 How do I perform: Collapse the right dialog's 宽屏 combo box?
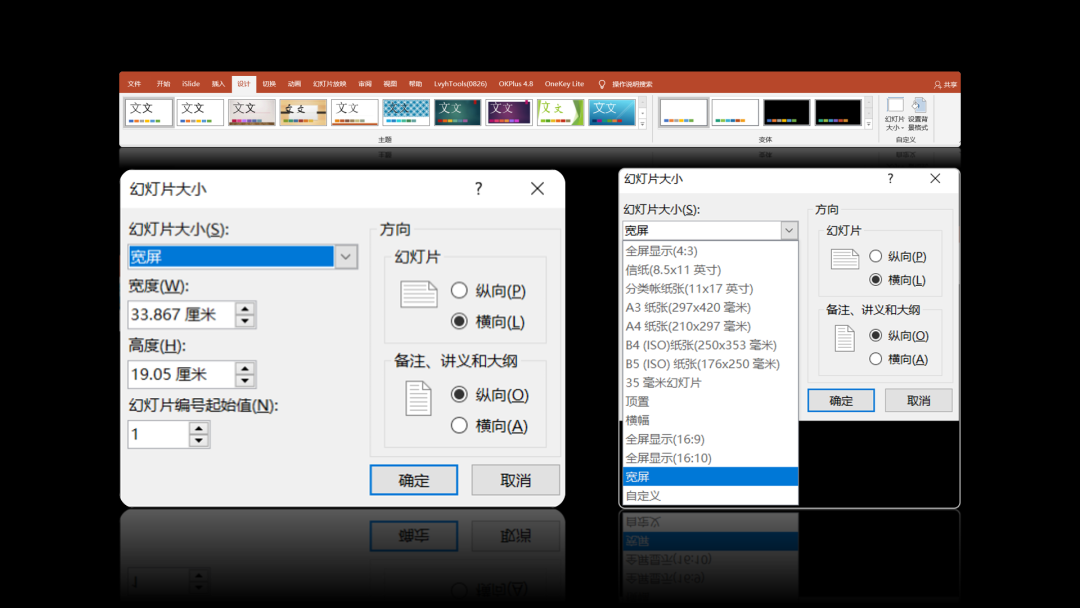[x=789, y=230]
